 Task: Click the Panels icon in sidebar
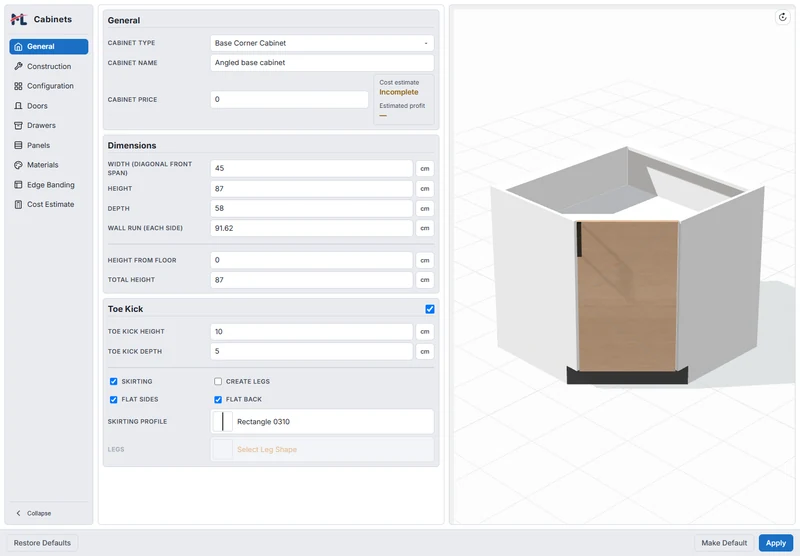click(x=18, y=145)
